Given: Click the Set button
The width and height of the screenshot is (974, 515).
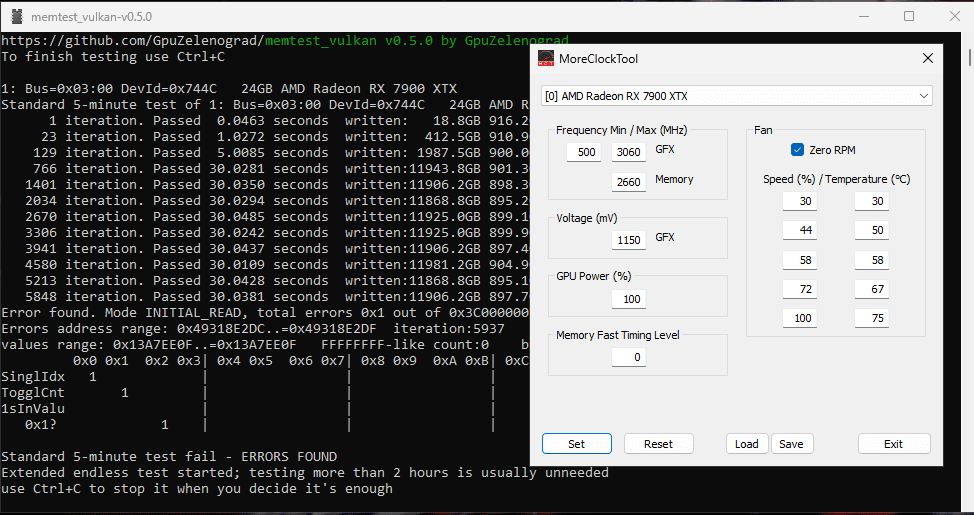Looking at the screenshot, I should point(576,444).
